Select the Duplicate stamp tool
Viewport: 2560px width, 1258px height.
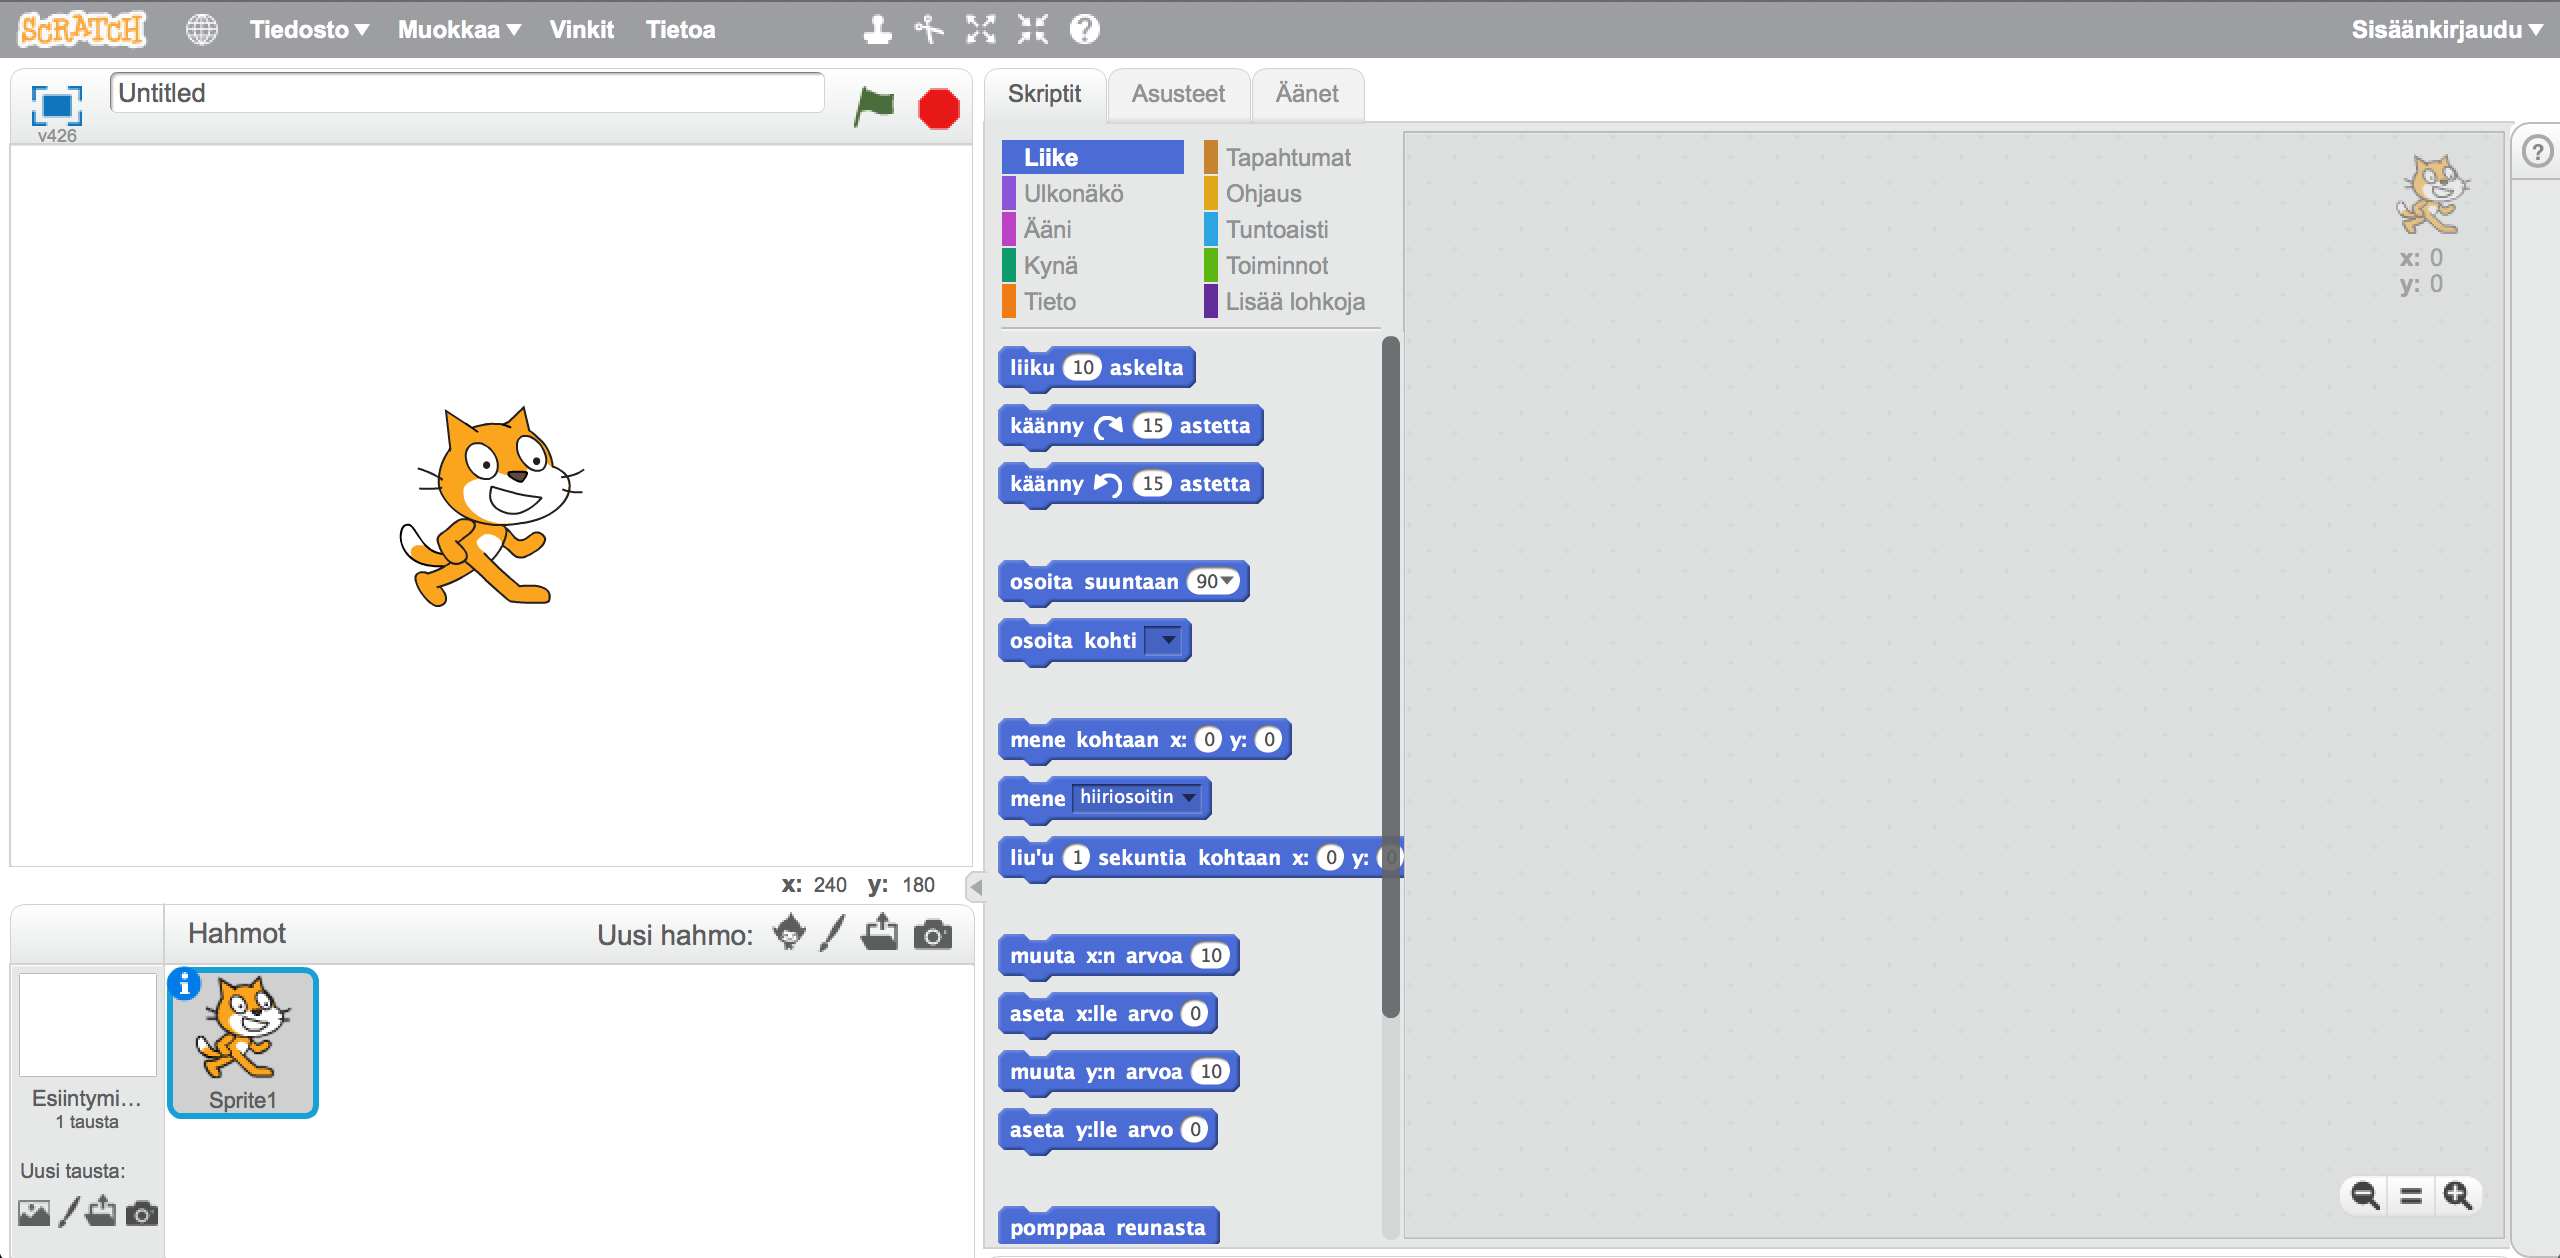(x=877, y=29)
